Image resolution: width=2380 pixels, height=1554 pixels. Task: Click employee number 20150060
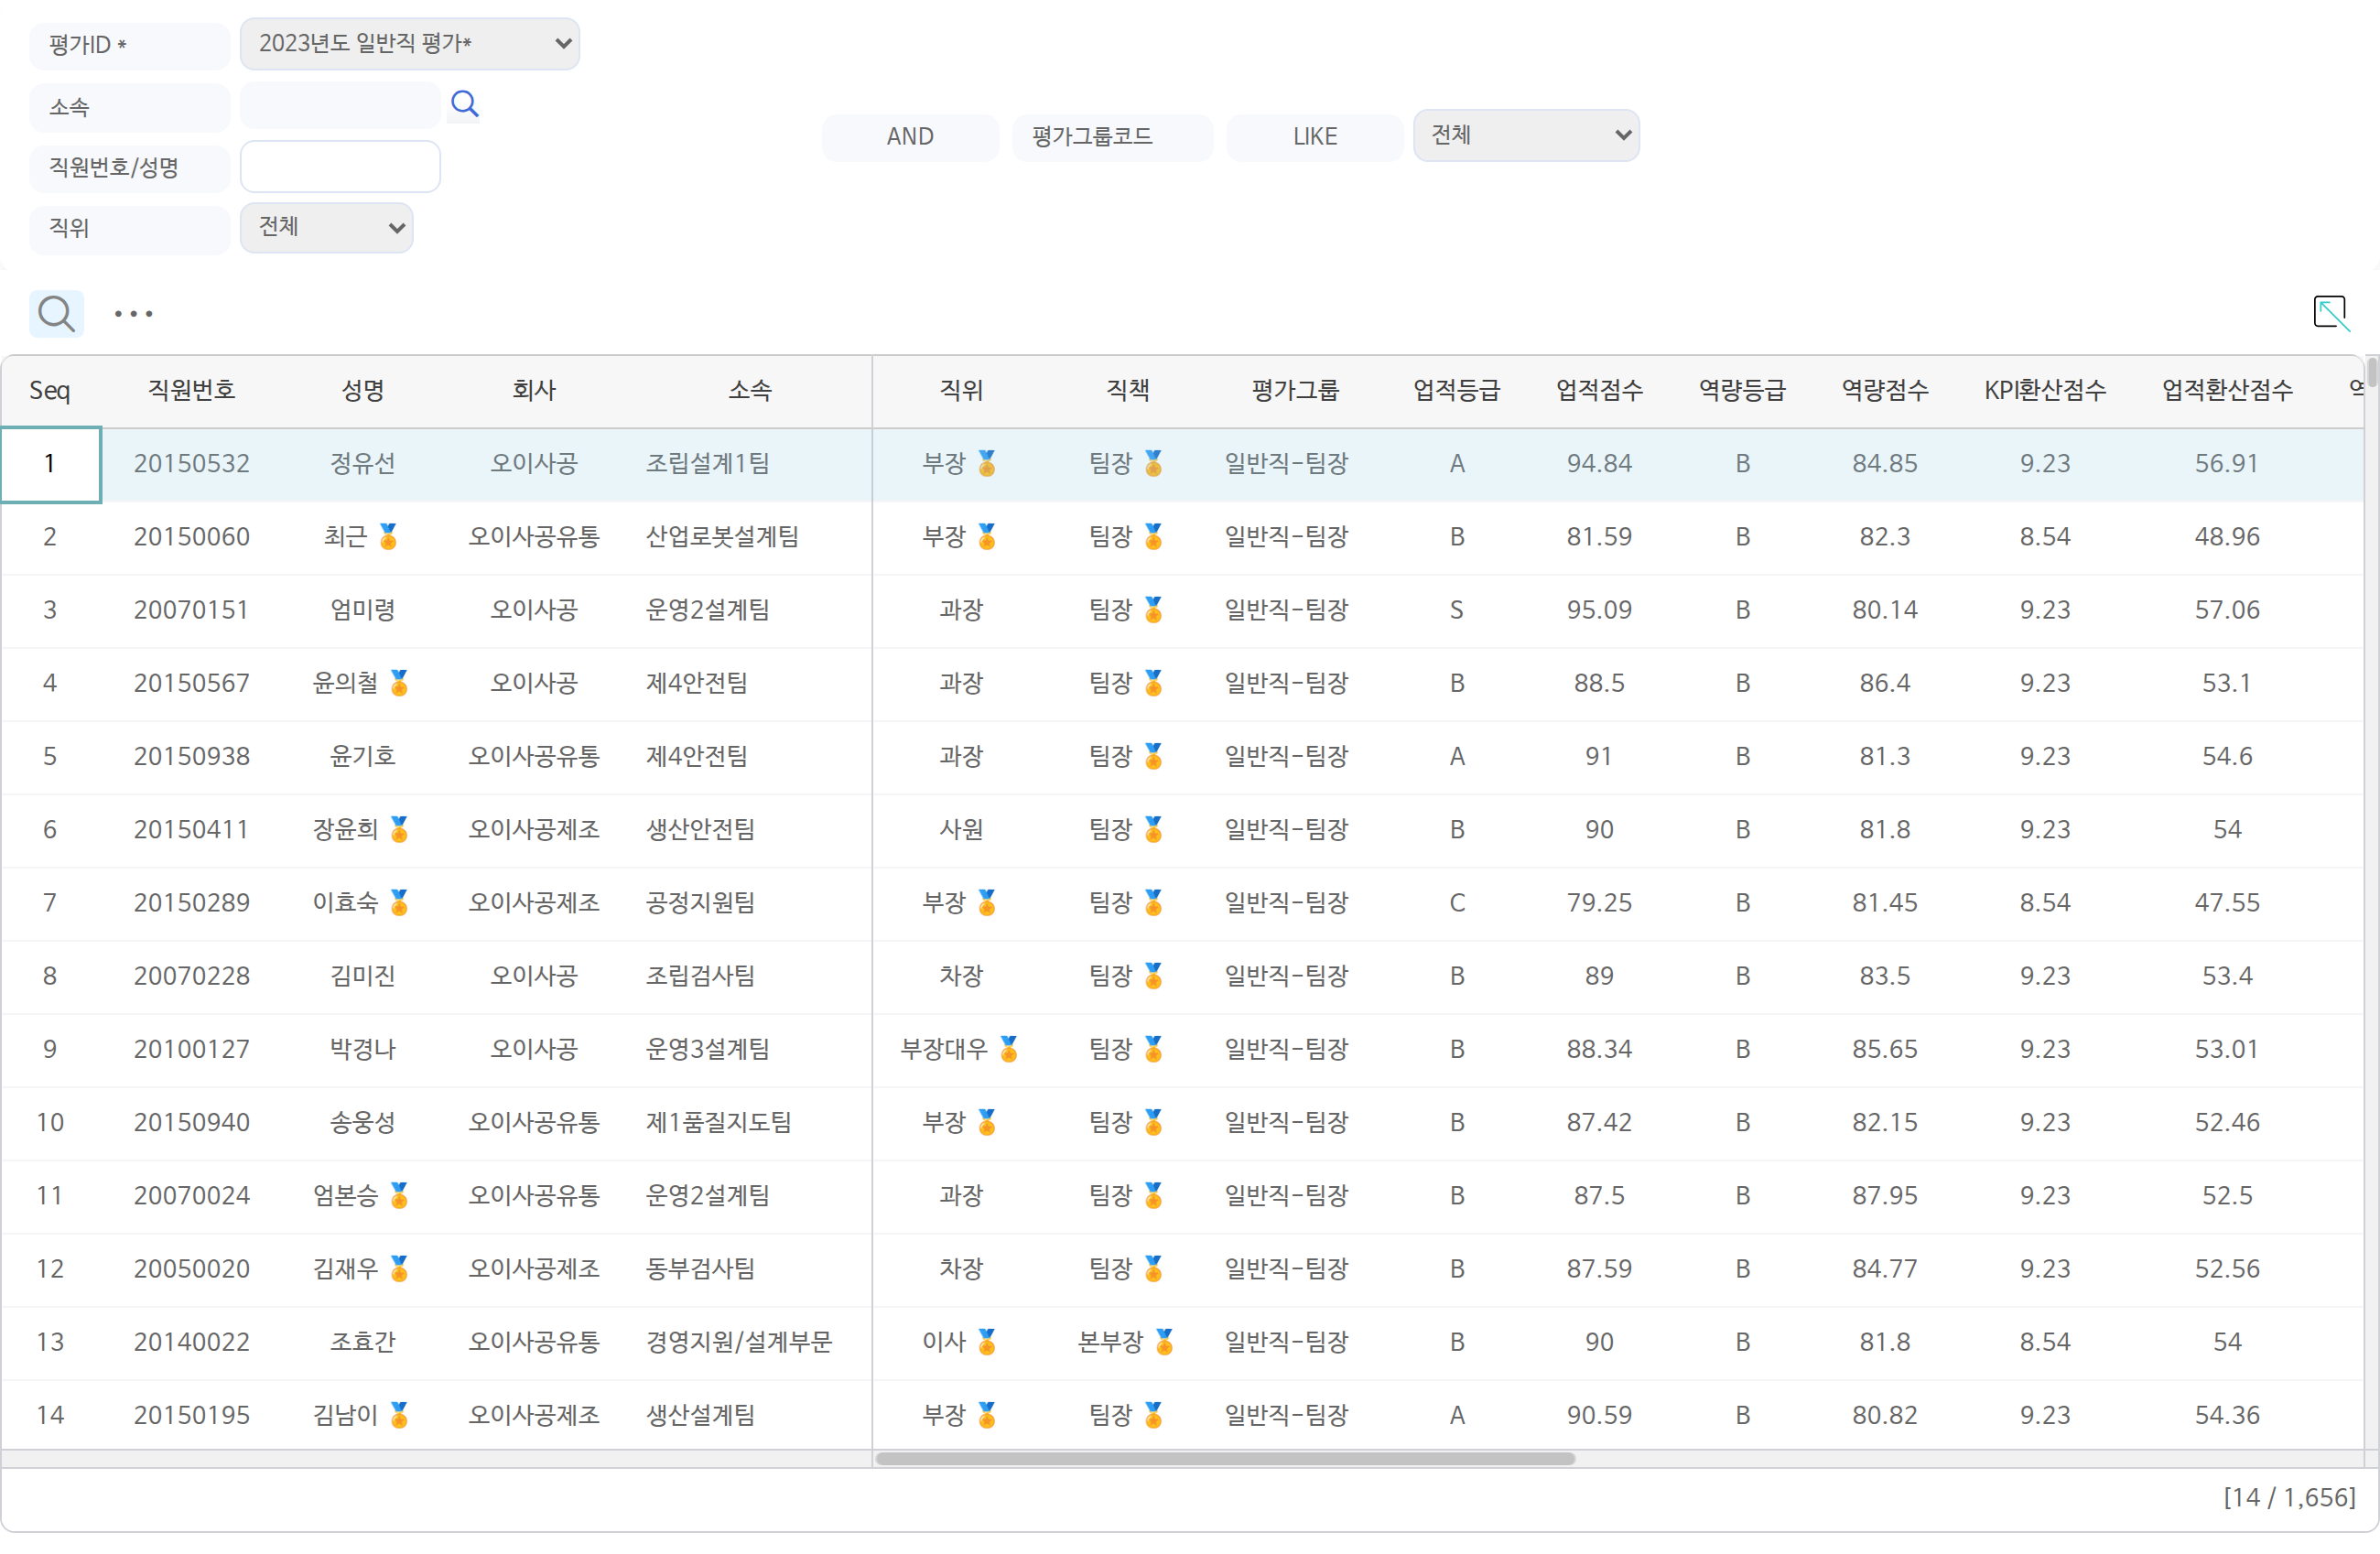pyautogui.click(x=192, y=537)
